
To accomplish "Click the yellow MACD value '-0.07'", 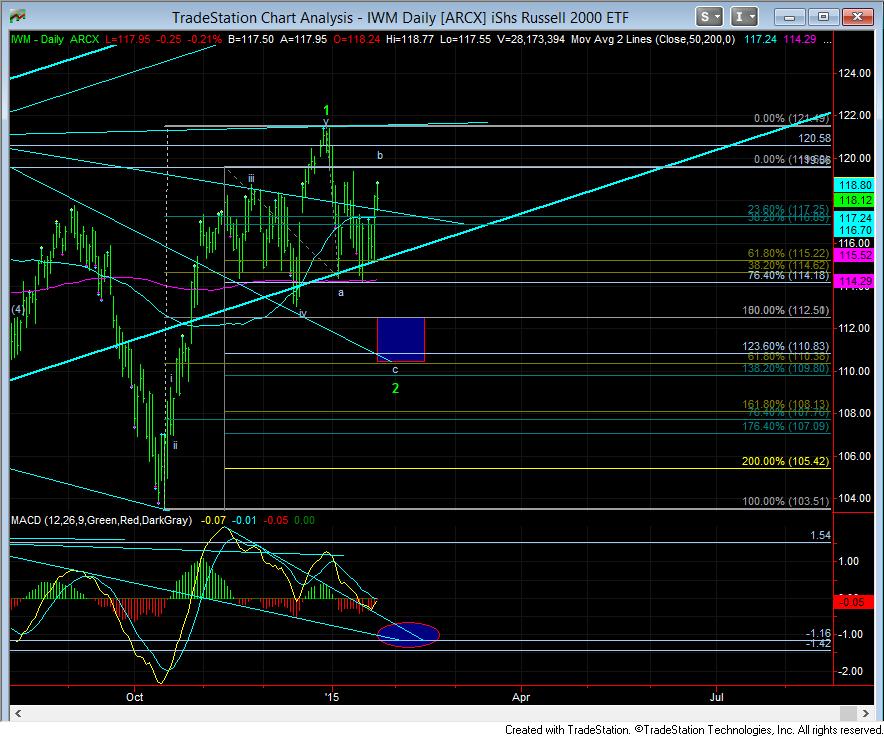I will click(214, 520).
